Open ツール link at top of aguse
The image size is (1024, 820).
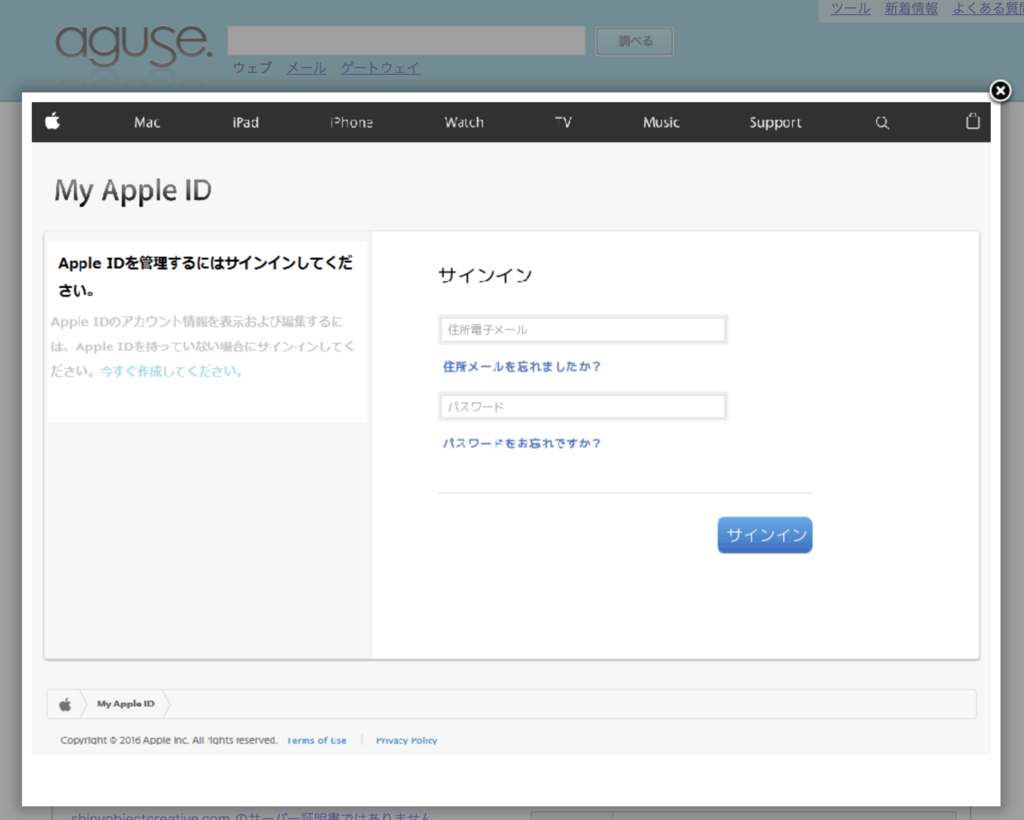point(850,8)
